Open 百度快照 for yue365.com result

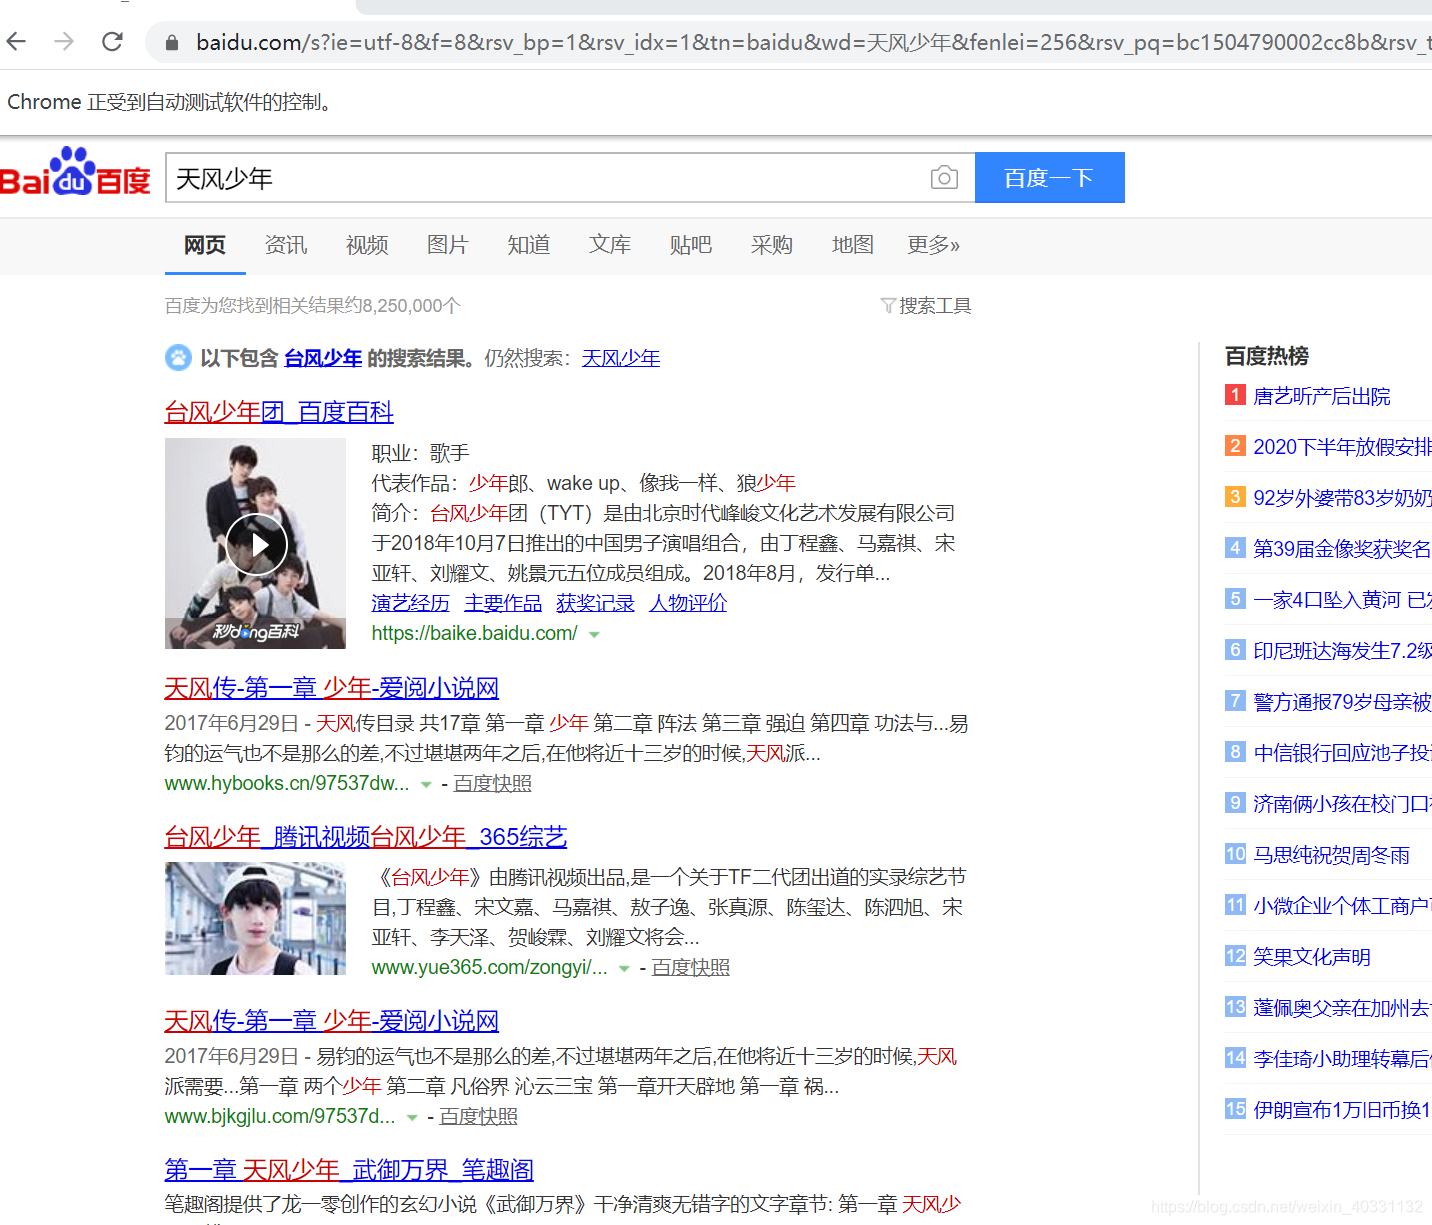pyautogui.click(x=690, y=968)
